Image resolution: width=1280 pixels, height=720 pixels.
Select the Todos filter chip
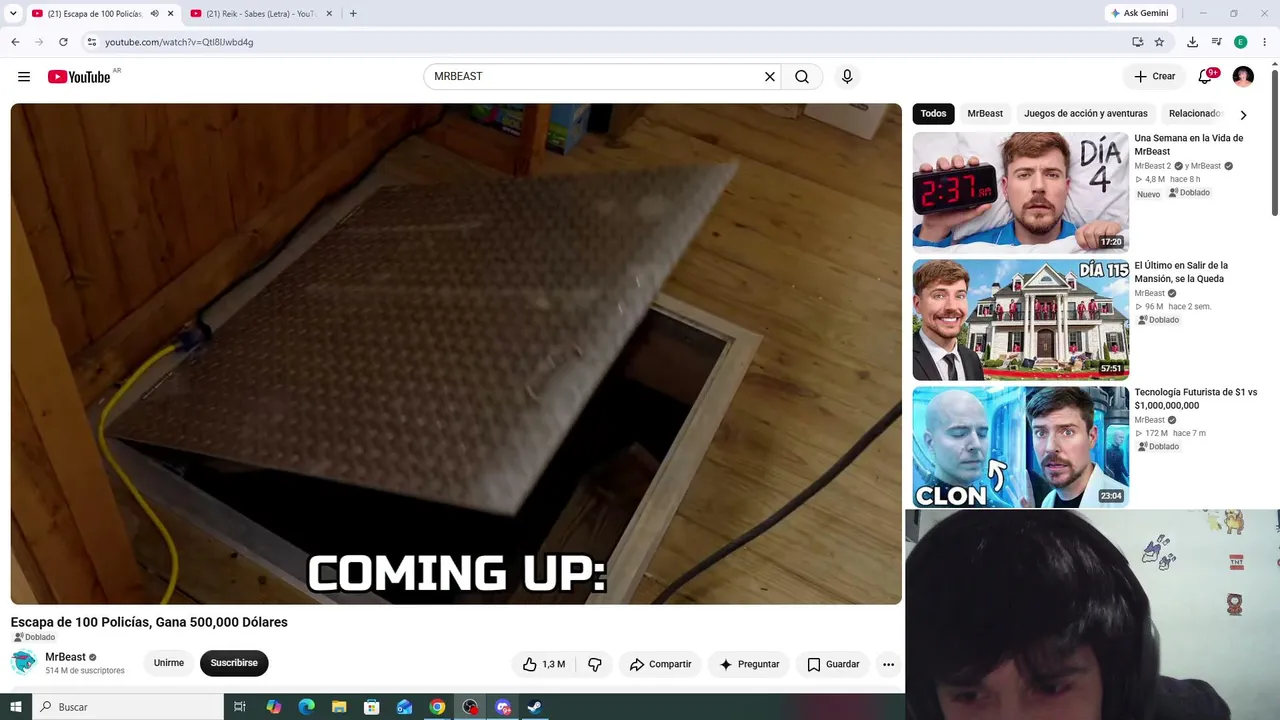tap(933, 114)
